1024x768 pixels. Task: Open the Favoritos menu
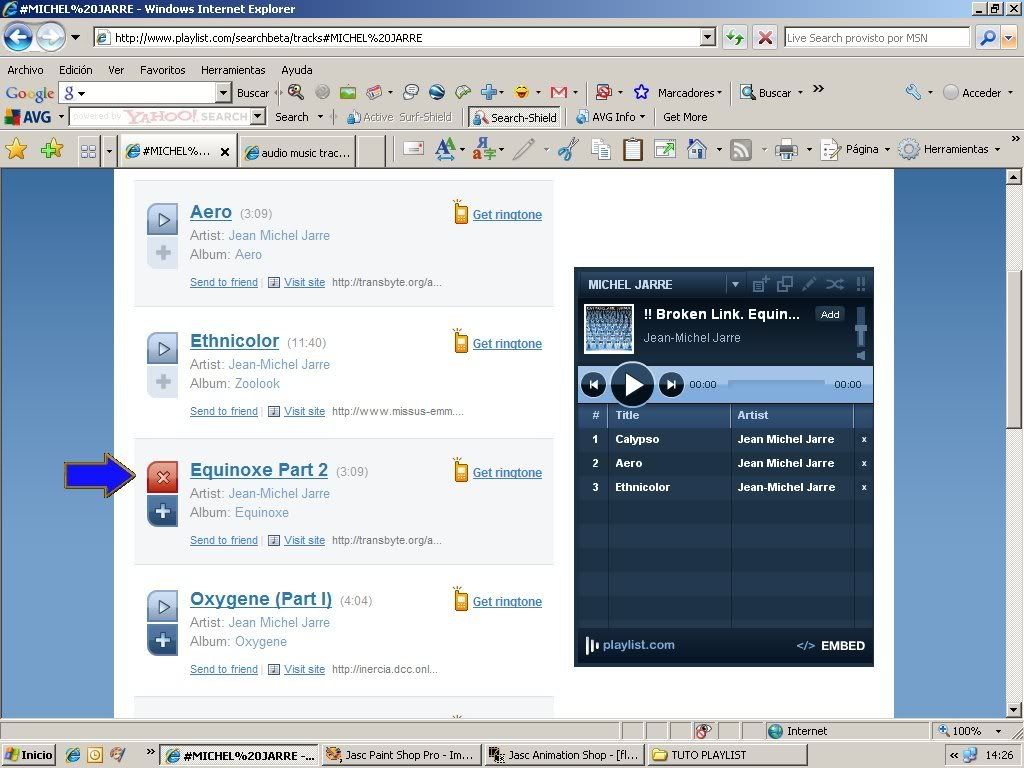(x=162, y=70)
